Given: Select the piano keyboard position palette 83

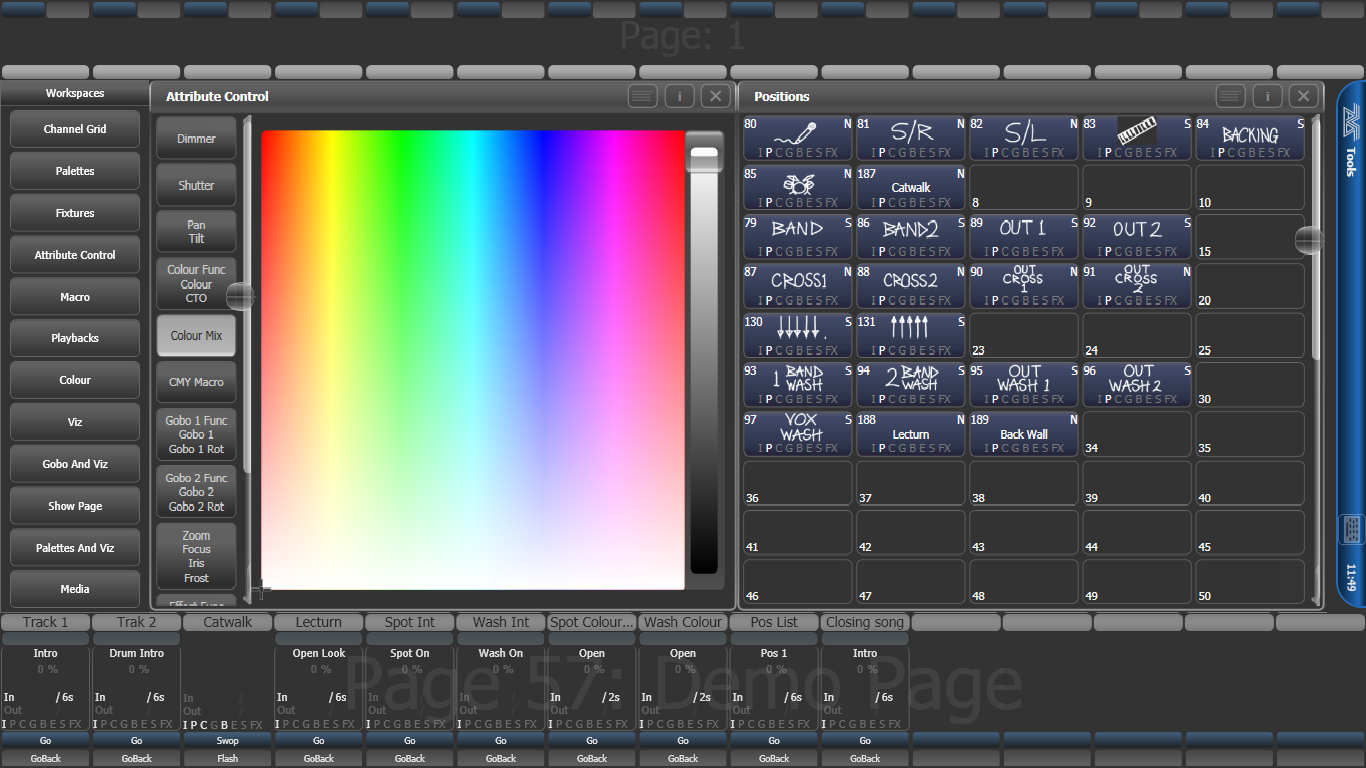Looking at the screenshot, I should tap(1137, 138).
